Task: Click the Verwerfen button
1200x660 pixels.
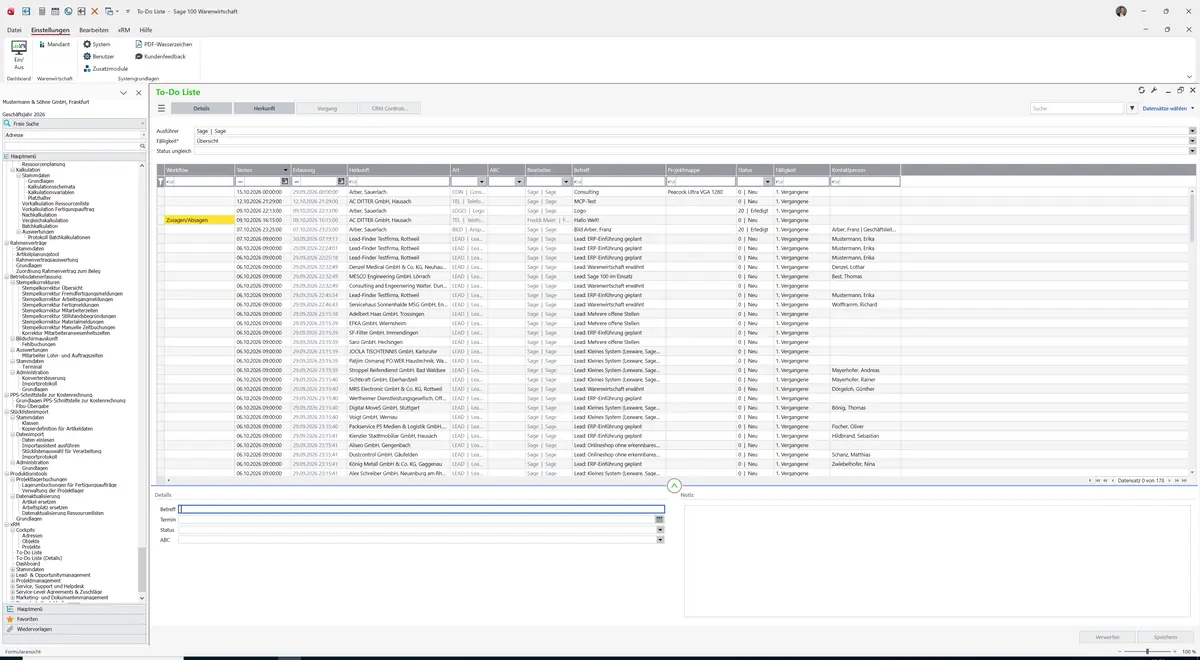Action: 1107,636
